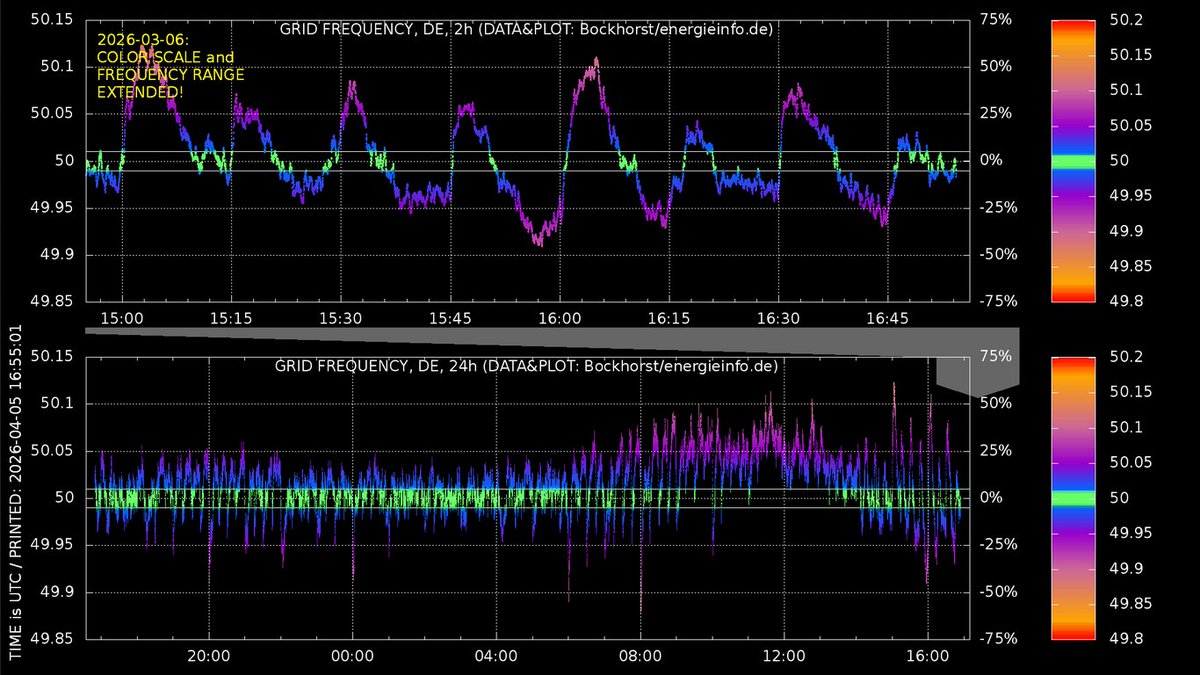Click the 50.15 left-axis label on 2h plot
The width and height of the screenshot is (1200, 675).
pyautogui.click(x=53, y=19)
